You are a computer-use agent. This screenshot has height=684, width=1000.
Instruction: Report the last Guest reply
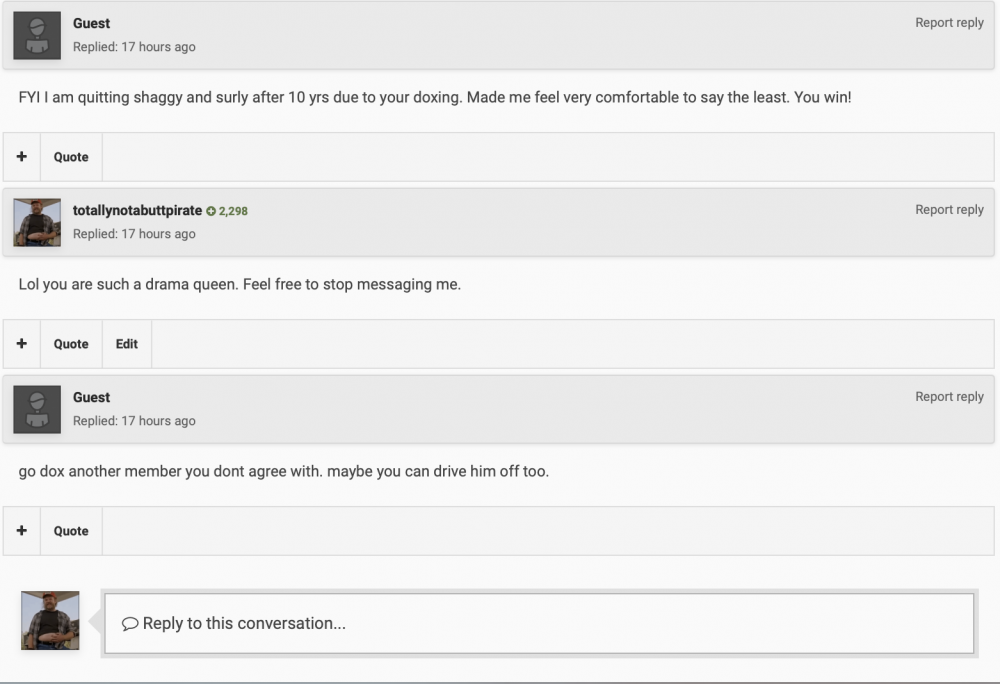coord(949,397)
